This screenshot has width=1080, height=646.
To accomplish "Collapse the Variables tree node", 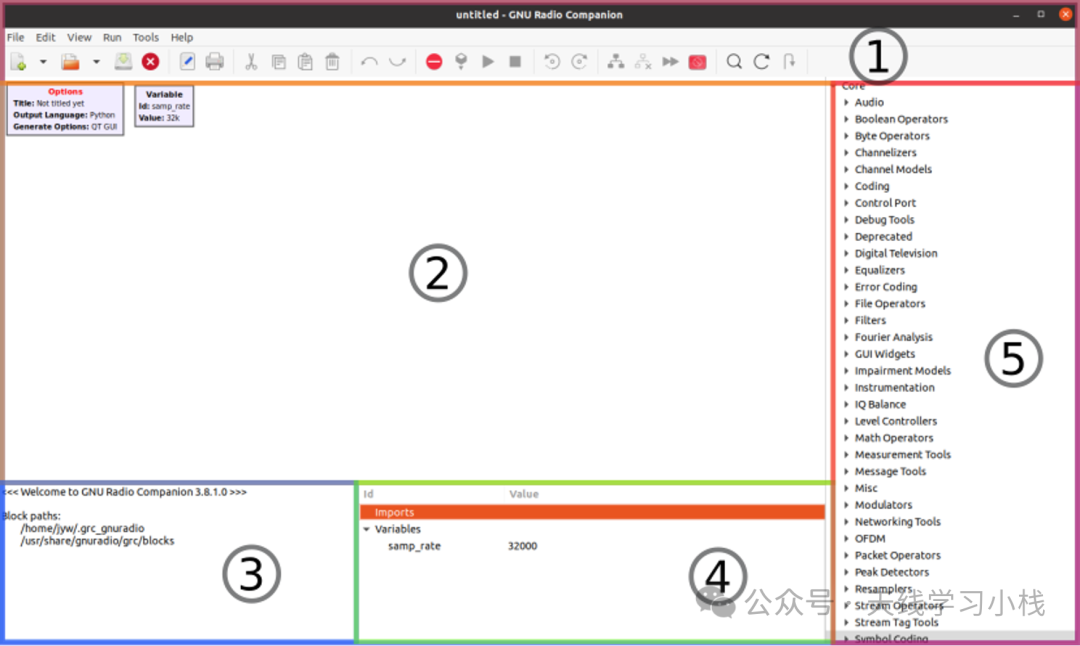I will tap(366, 529).
